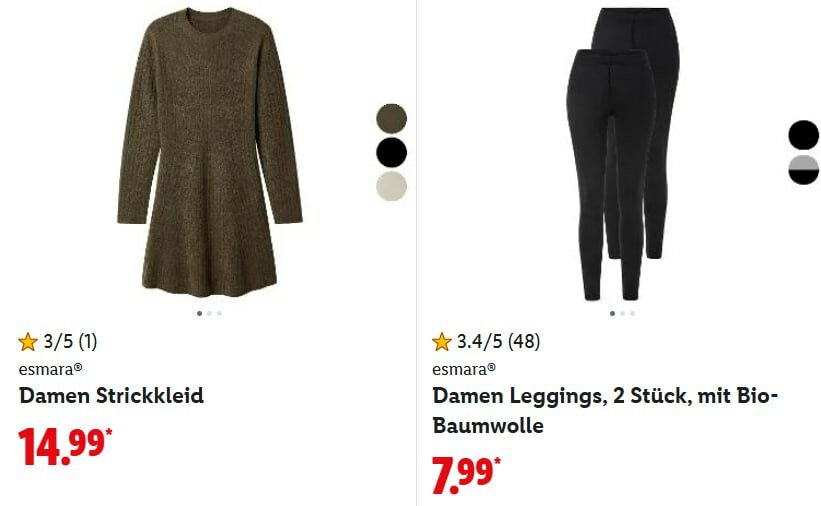The width and height of the screenshot is (821, 506).
Task: Pick the cream beige color swatch for dress
Action: point(391,186)
